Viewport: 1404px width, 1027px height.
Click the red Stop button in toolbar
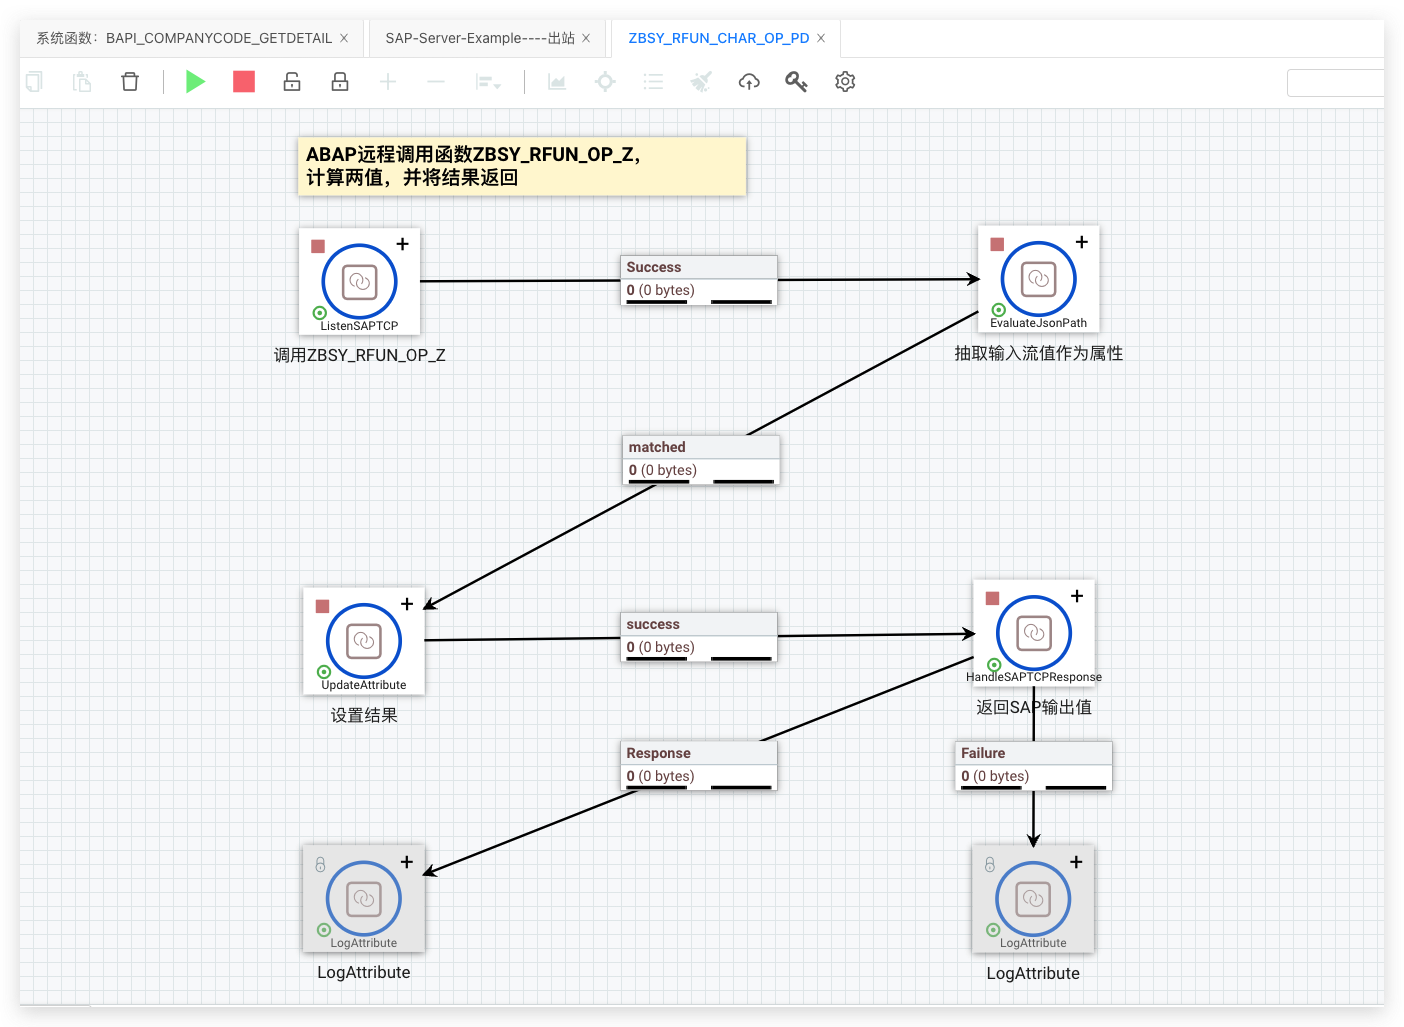click(244, 82)
